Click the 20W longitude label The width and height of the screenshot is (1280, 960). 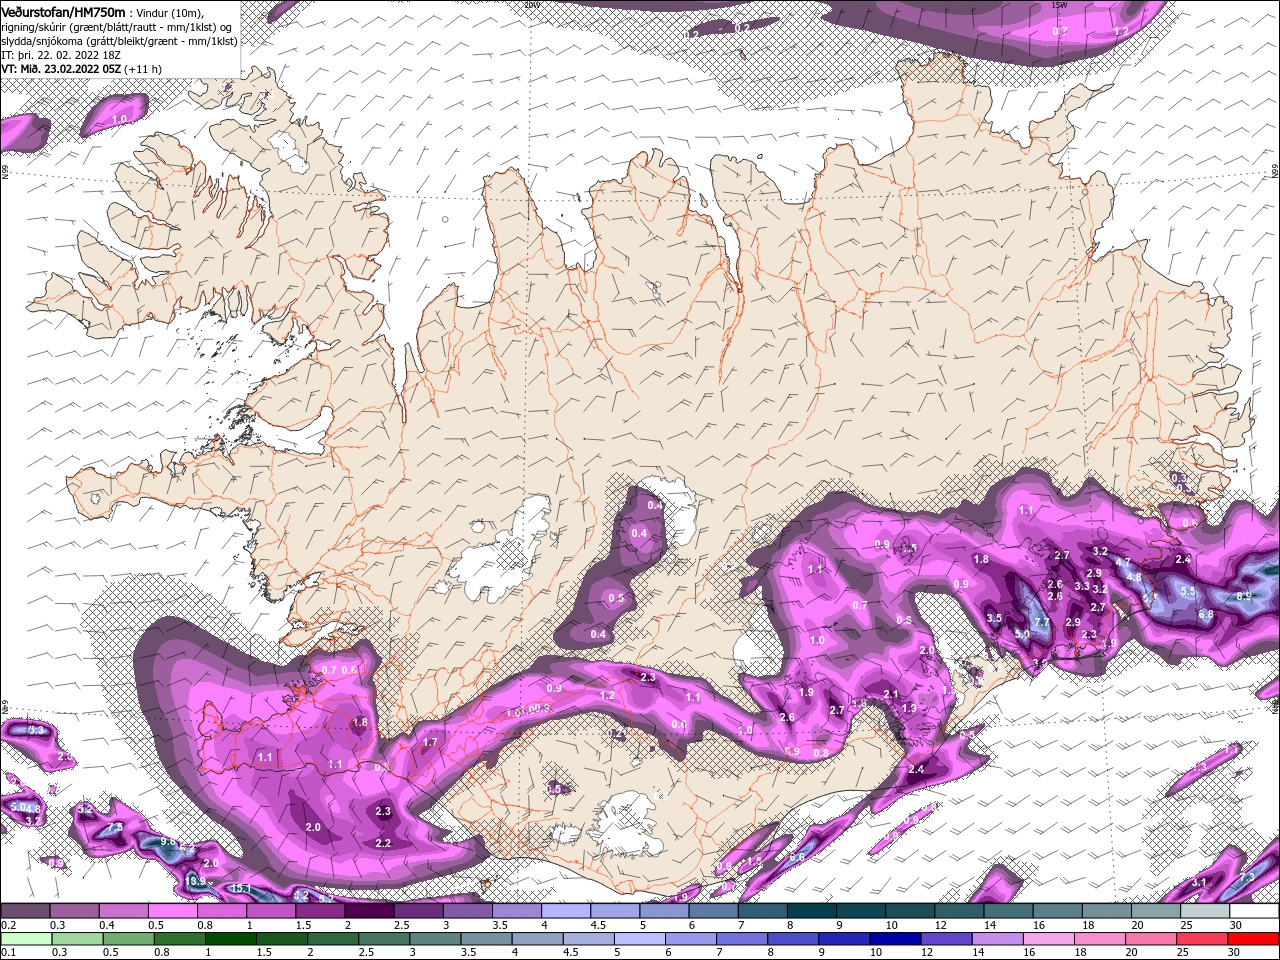[x=530, y=5]
